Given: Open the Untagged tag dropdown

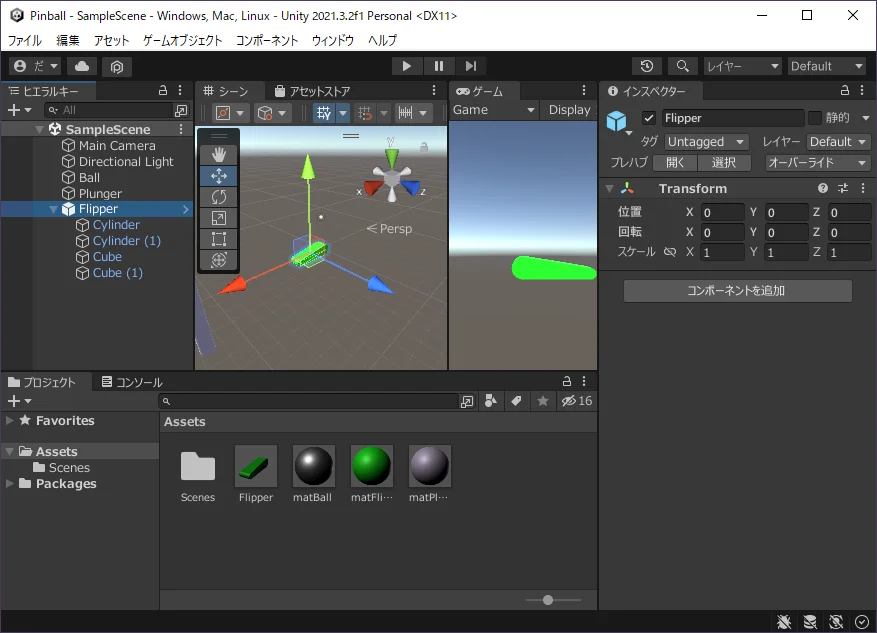Looking at the screenshot, I should (706, 142).
